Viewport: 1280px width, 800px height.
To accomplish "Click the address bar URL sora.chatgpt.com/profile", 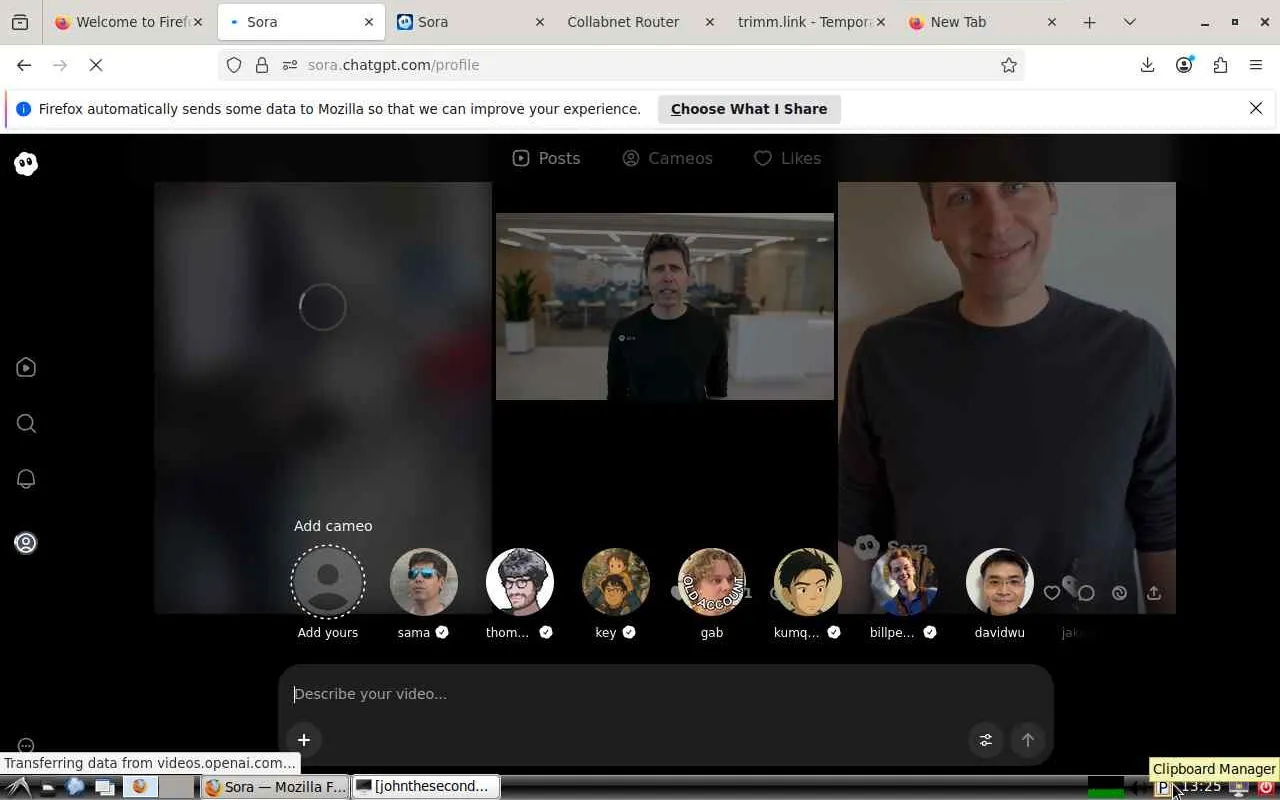I will click(x=394, y=65).
